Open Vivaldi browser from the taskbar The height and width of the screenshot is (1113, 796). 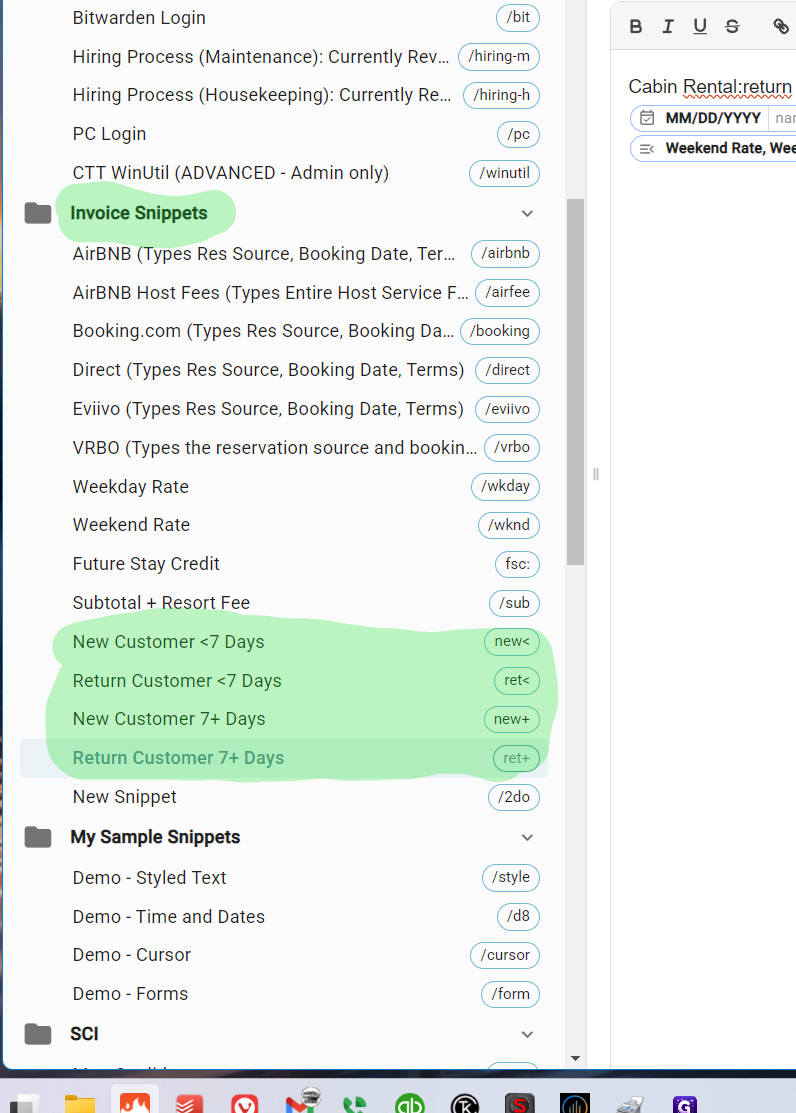[244, 1103]
